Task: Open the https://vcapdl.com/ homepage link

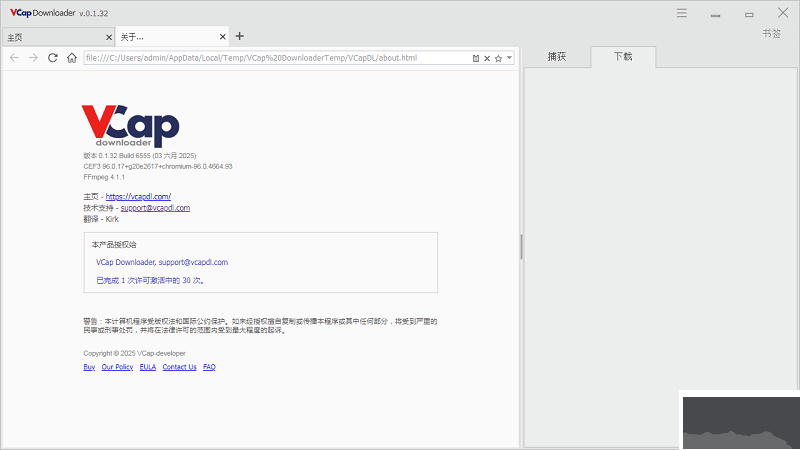Action: pos(138,196)
